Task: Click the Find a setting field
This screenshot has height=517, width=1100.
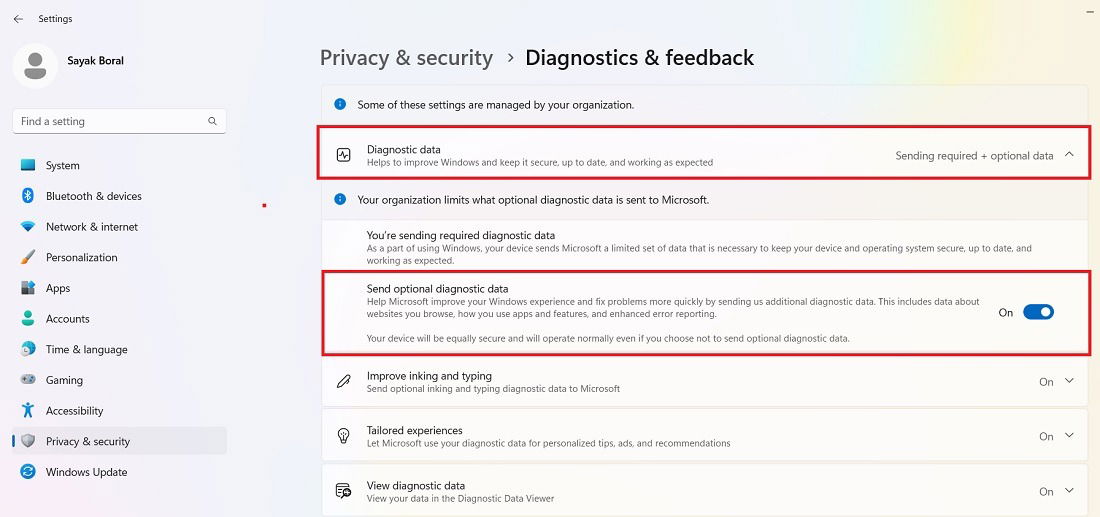Action: coord(119,121)
